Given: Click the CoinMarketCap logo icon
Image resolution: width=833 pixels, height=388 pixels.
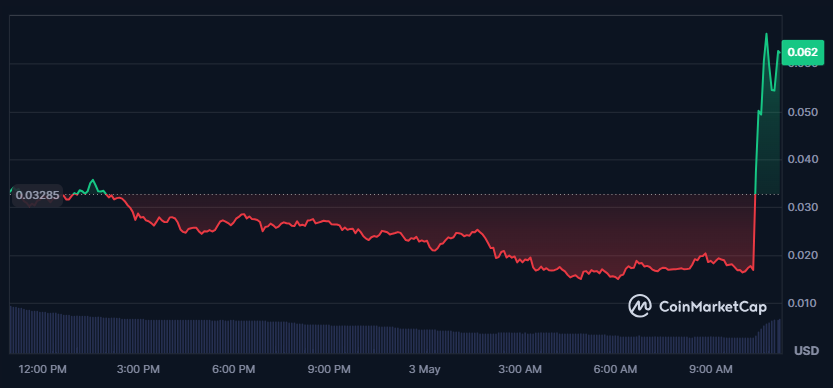Looking at the screenshot, I should click(640, 306).
